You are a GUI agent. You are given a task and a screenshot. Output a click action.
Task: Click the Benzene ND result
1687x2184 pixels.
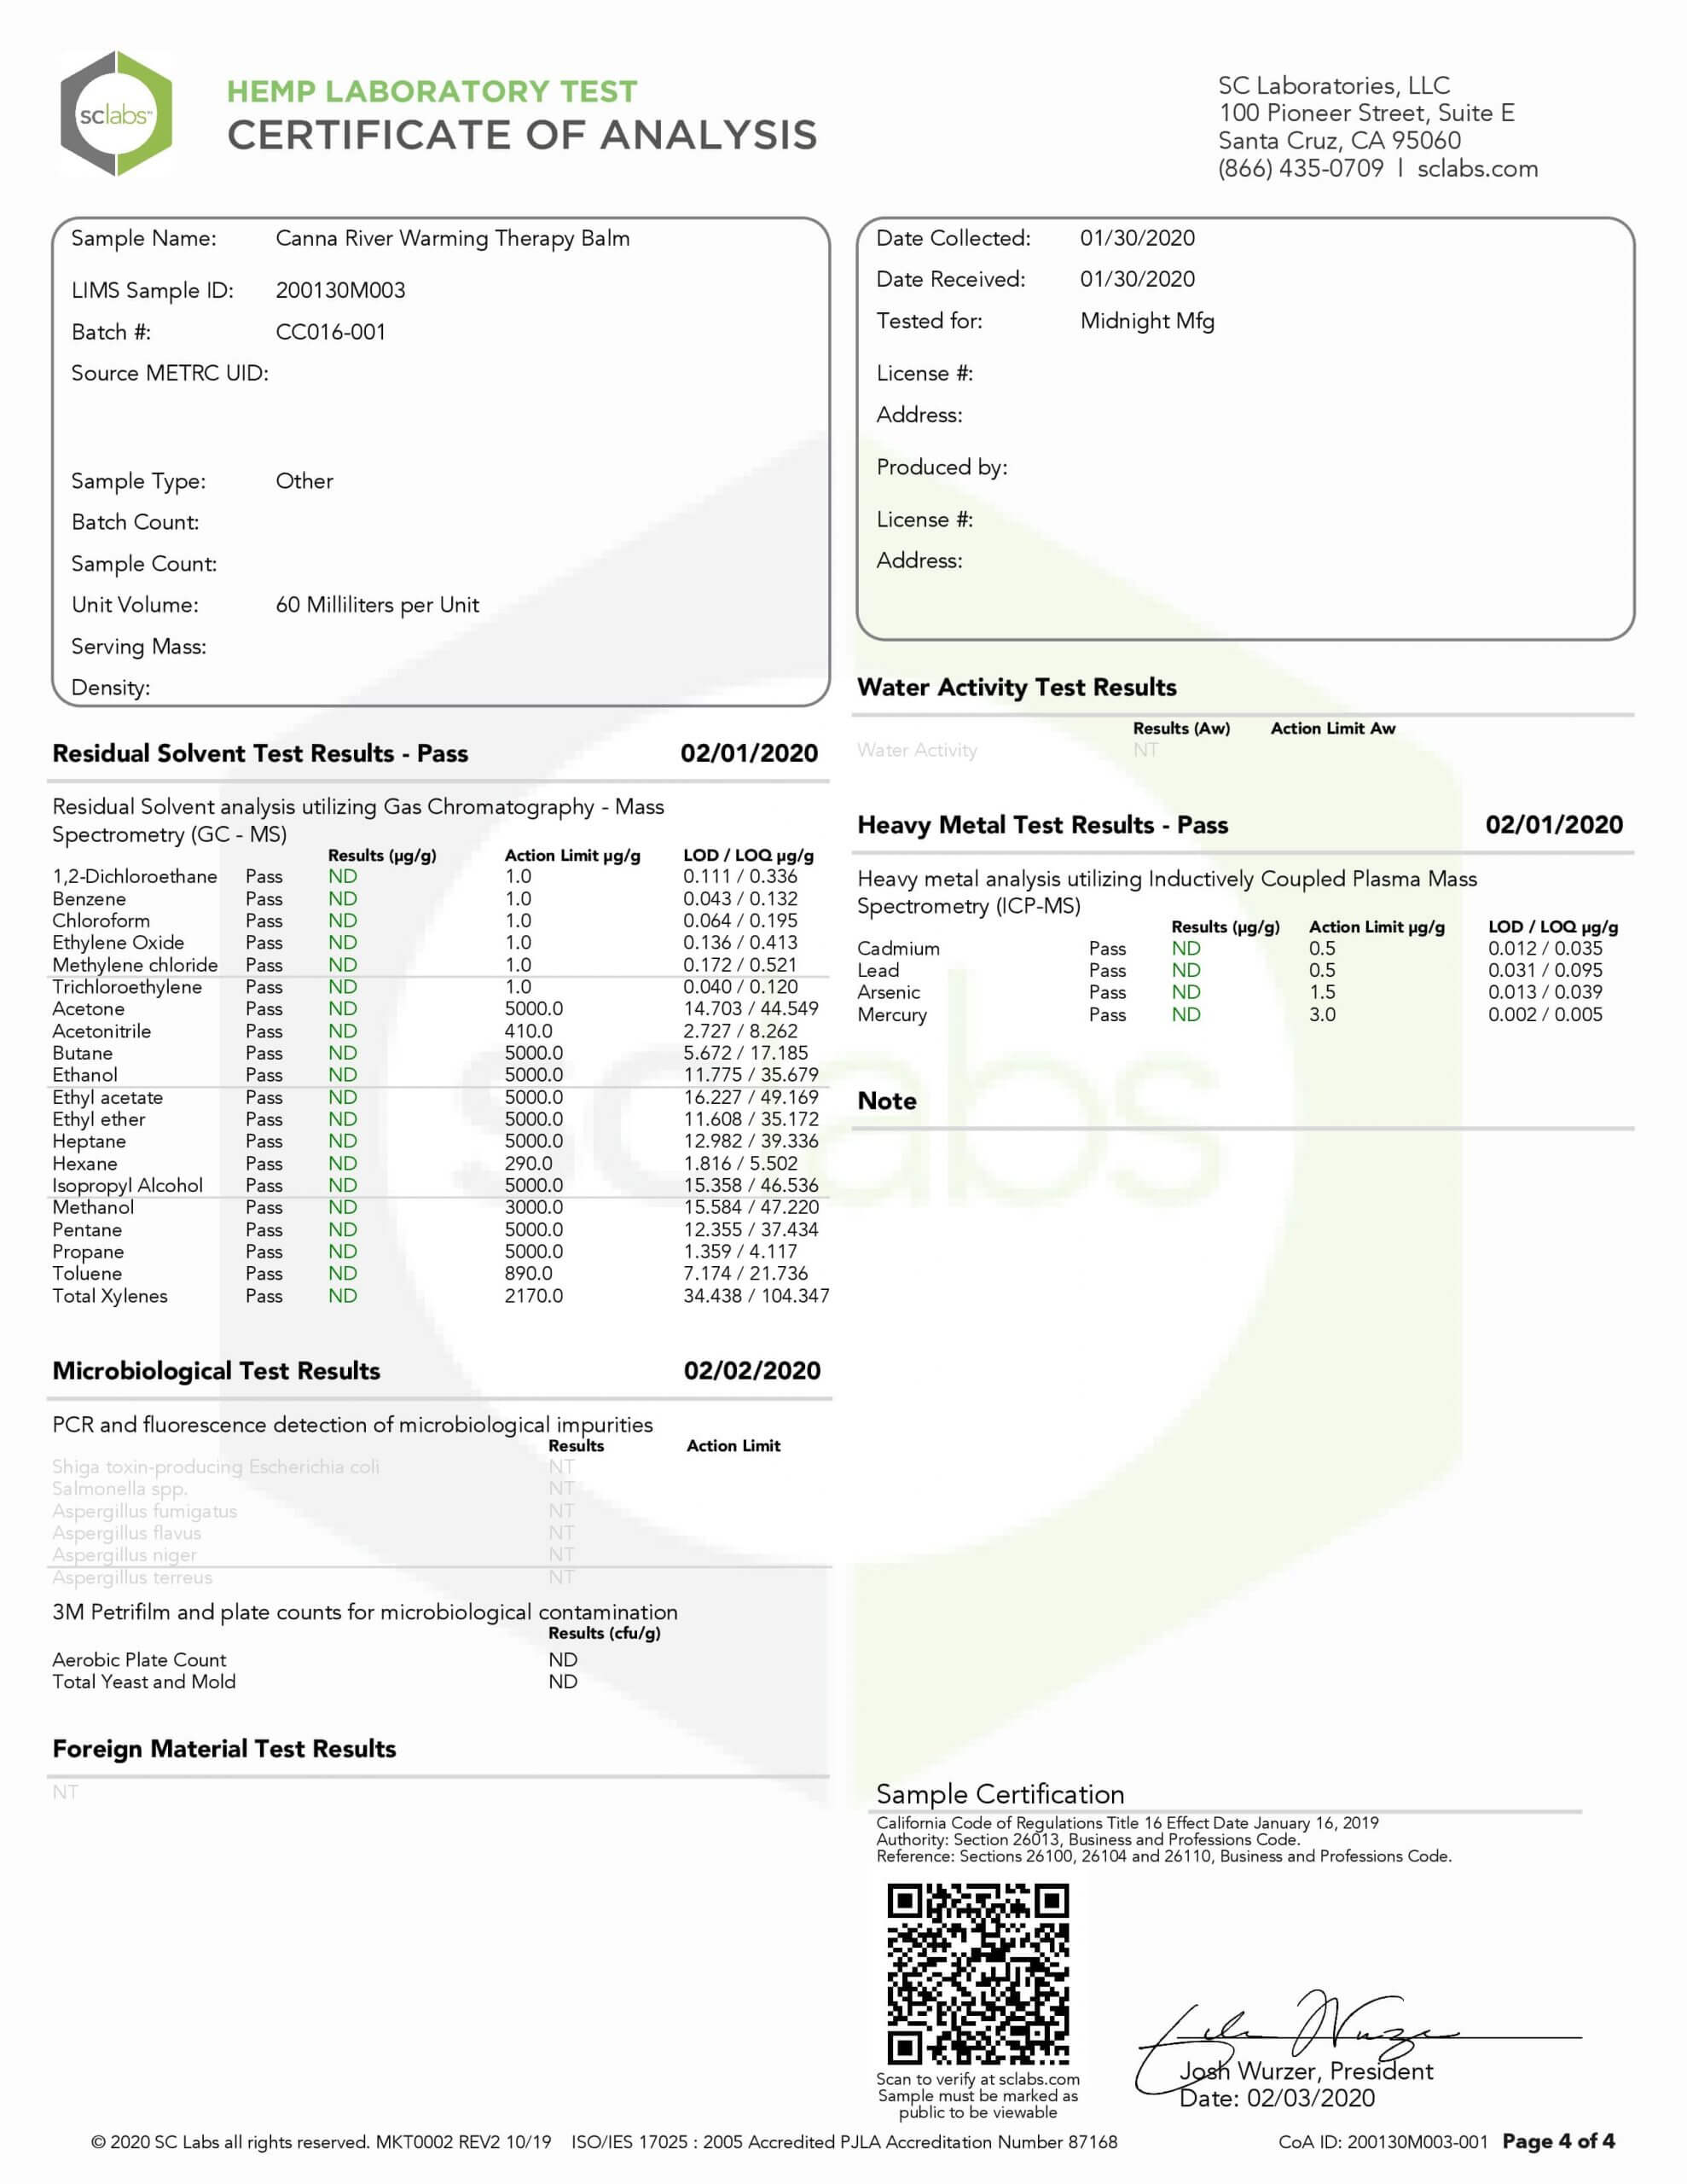point(342,899)
